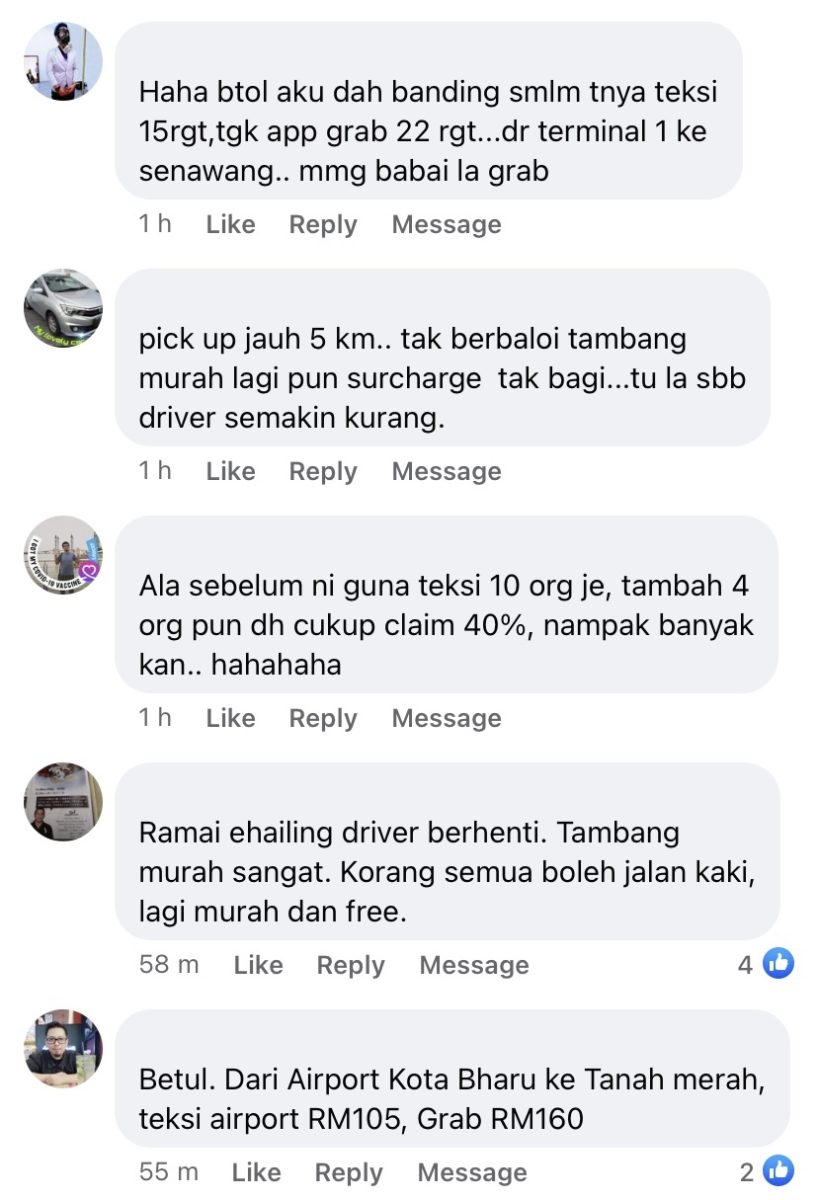Like the ehailing driver berhenti comment
Screen dimensions: 818x1200
(259, 965)
